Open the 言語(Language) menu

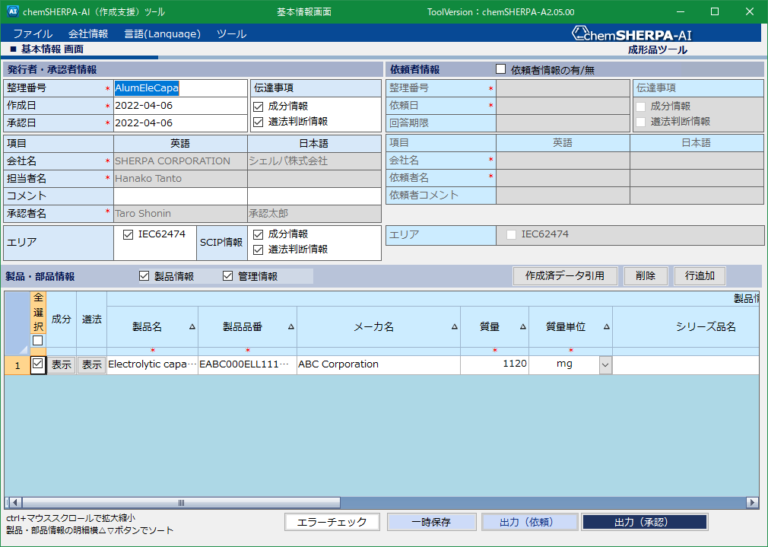click(x=162, y=34)
